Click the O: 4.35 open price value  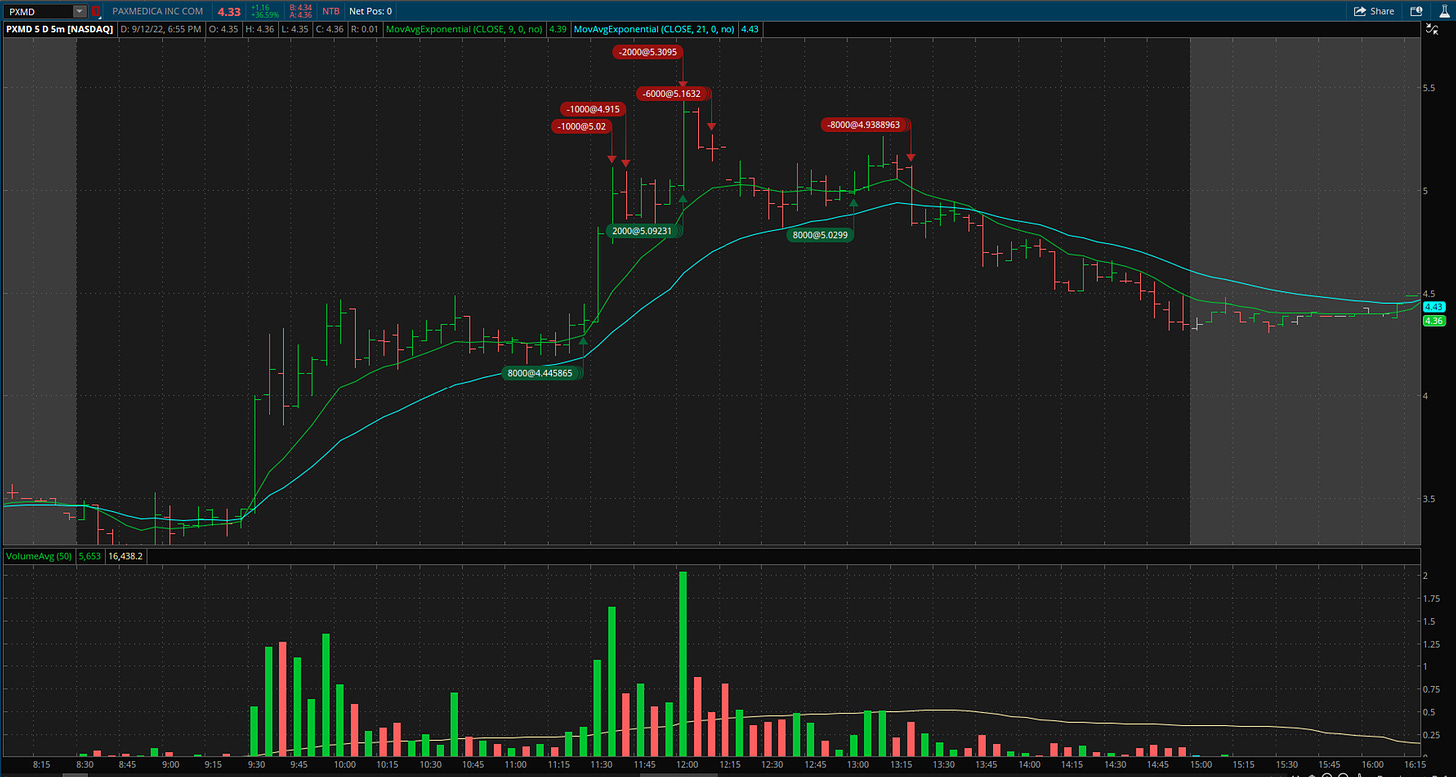coord(222,30)
